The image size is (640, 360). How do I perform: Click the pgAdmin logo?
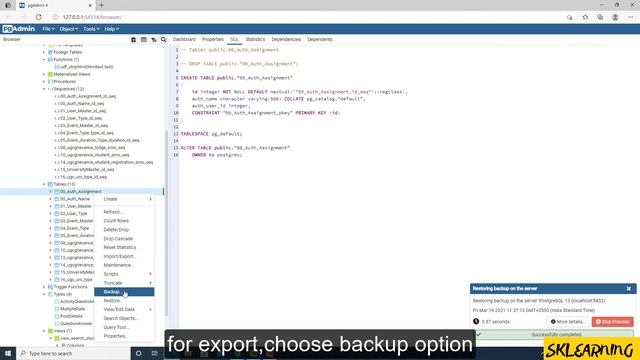(x=19, y=29)
